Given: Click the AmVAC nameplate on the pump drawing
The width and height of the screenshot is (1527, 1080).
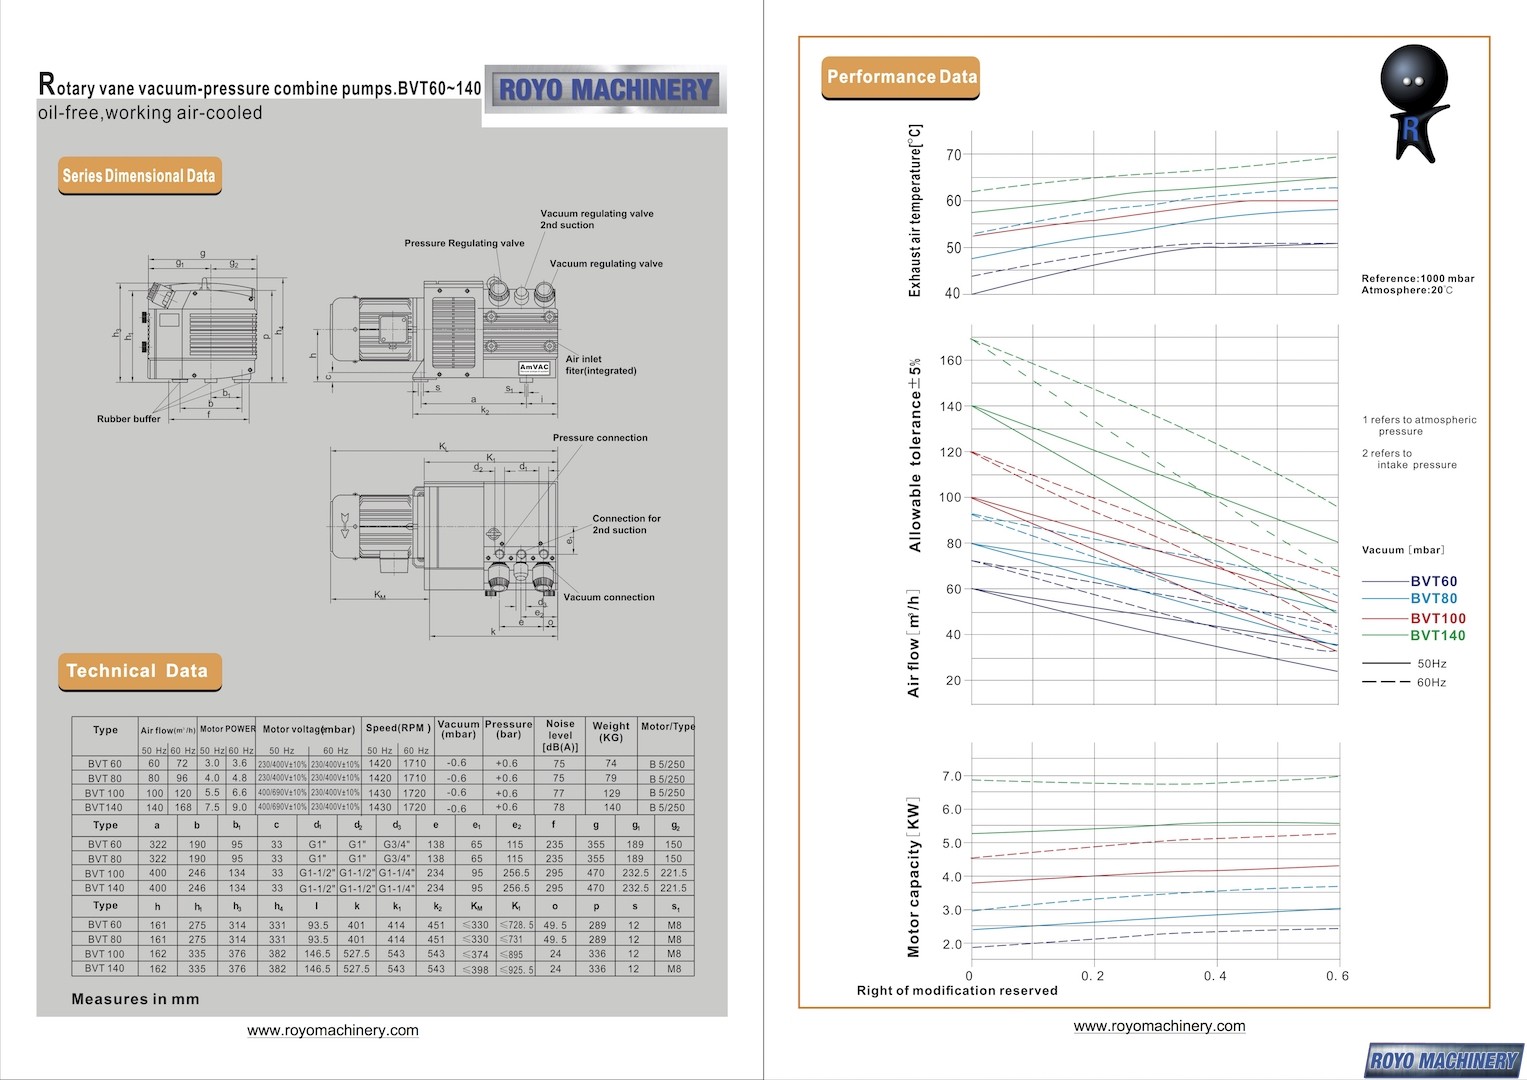Looking at the screenshot, I should pos(534,367).
